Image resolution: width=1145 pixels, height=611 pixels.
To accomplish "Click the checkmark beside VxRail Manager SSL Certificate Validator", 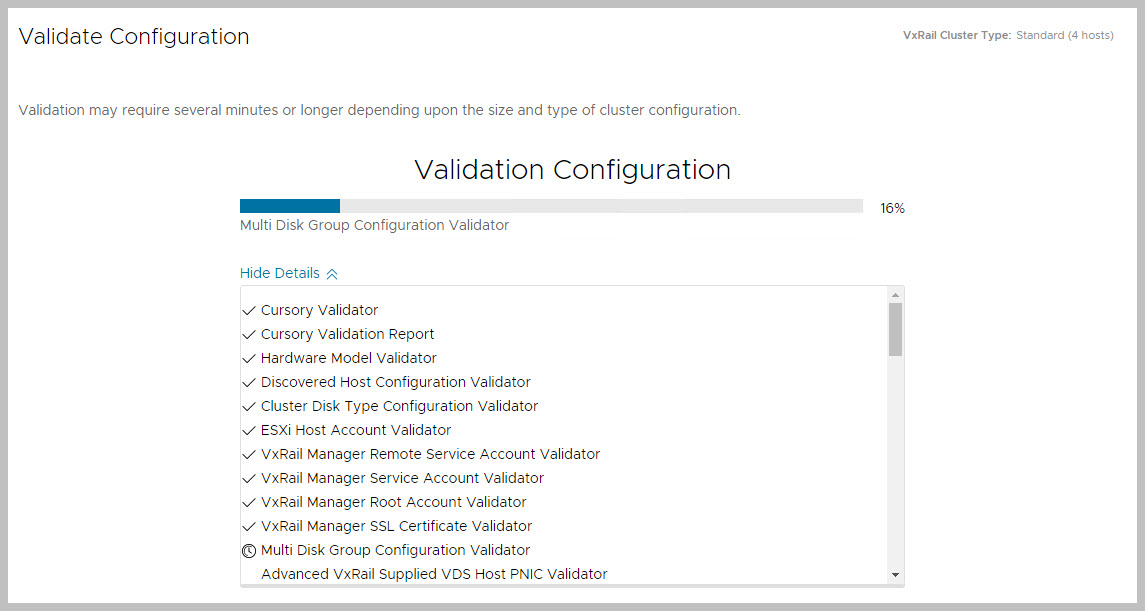I will pos(249,527).
